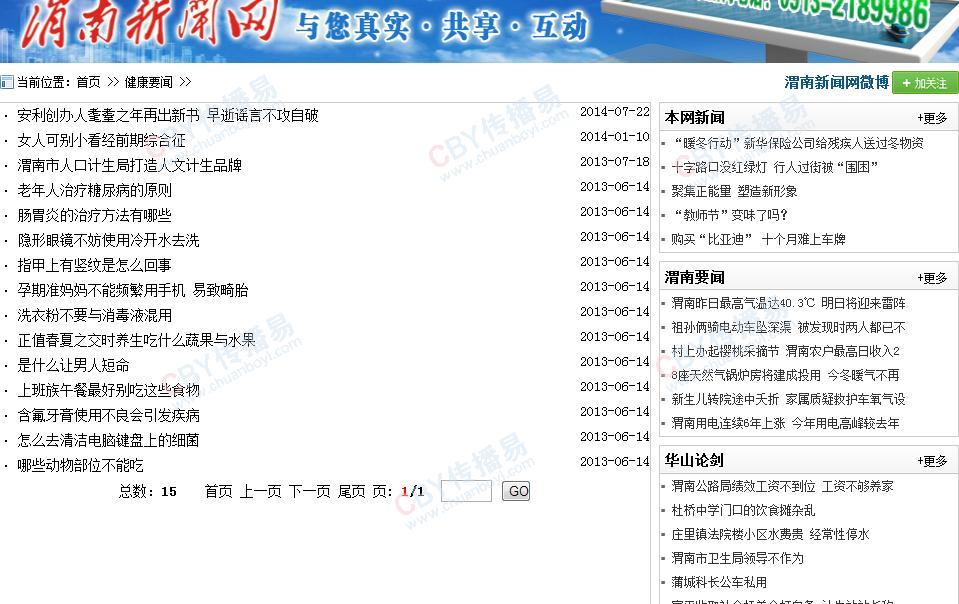Image resolution: width=959 pixels, height=604 pixels.
Task: Click the 加关注 follow button
Action: (925, 83)
